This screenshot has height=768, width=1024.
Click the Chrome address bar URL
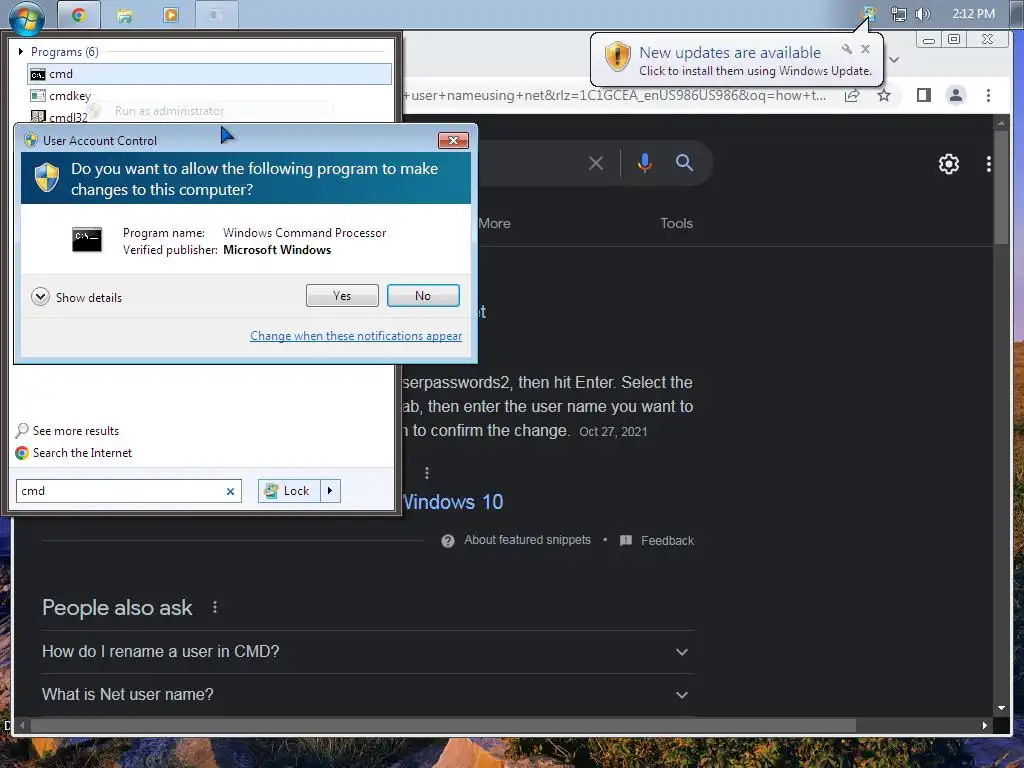617,96
